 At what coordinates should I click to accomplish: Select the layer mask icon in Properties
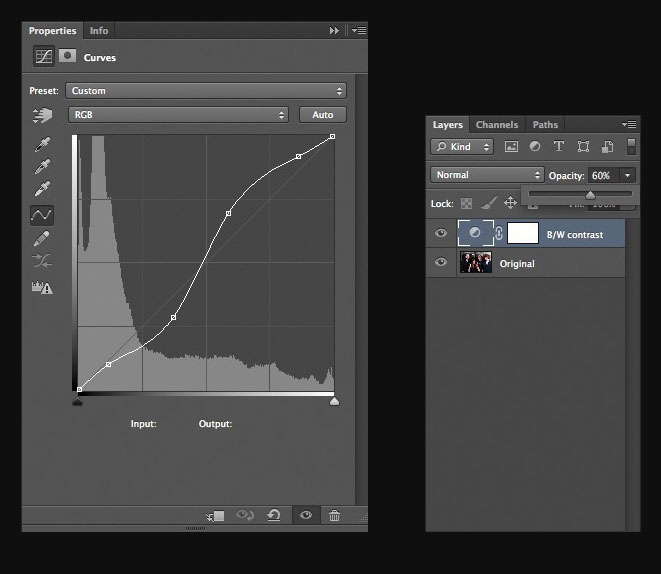[67, 56]
